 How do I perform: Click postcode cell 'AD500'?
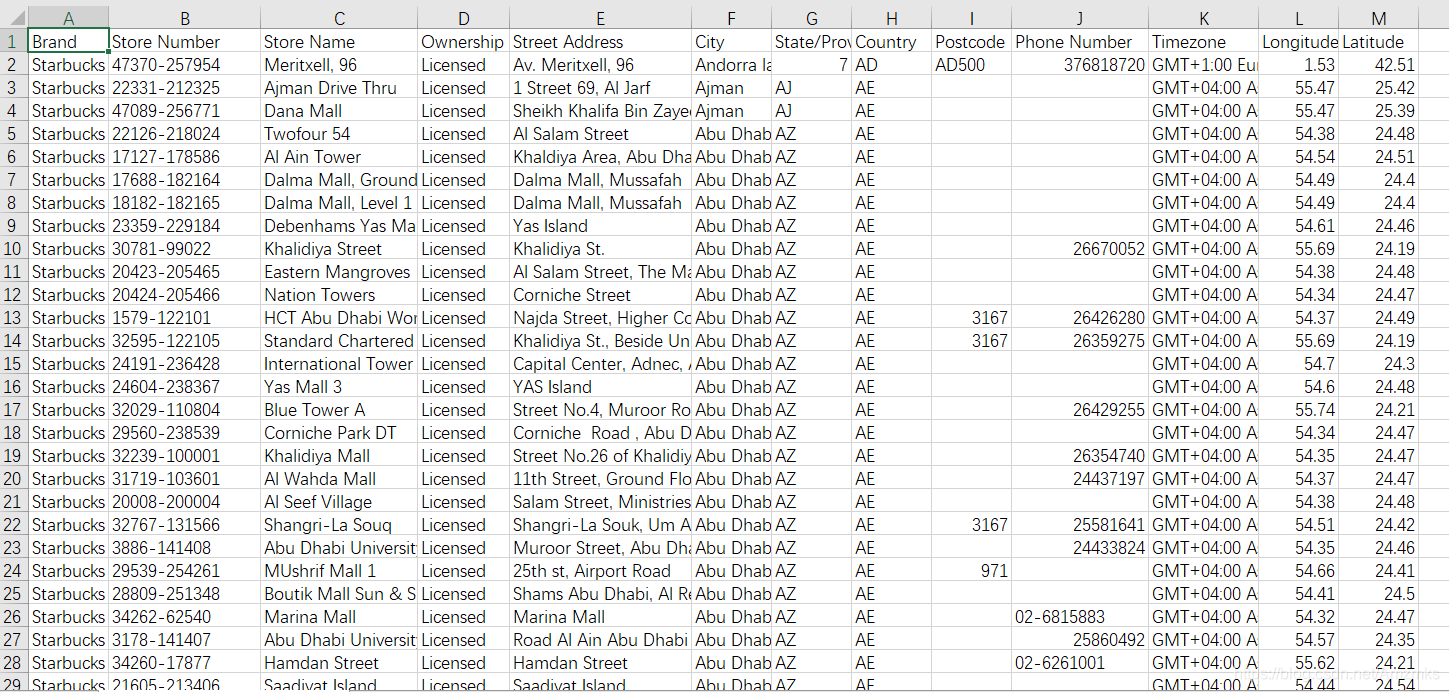(x=971, y=65)
